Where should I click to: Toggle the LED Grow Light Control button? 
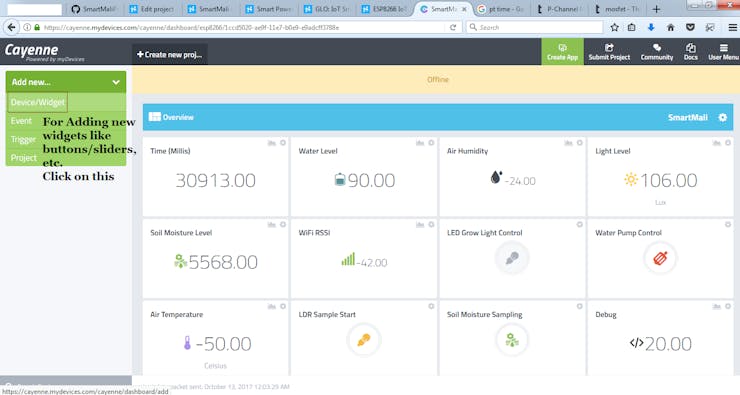(x=512, y=258)
